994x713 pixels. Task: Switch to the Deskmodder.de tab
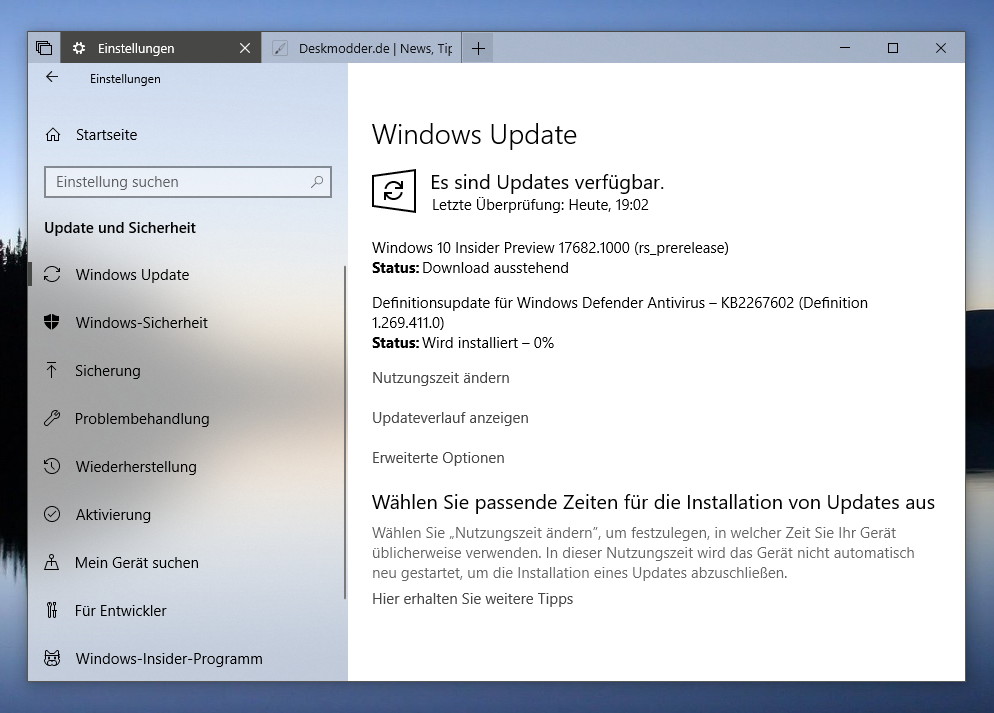tap(362, 48)
